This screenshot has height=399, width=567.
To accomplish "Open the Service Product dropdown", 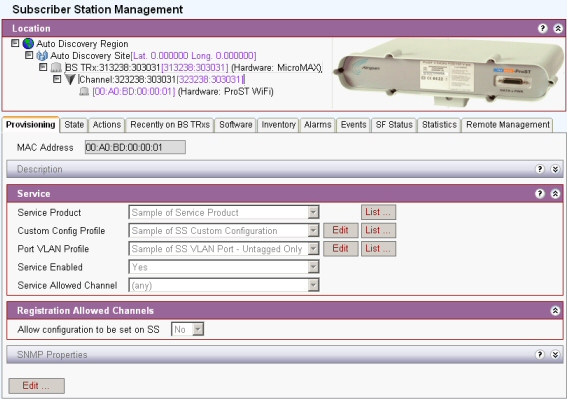I will [313, 212].
